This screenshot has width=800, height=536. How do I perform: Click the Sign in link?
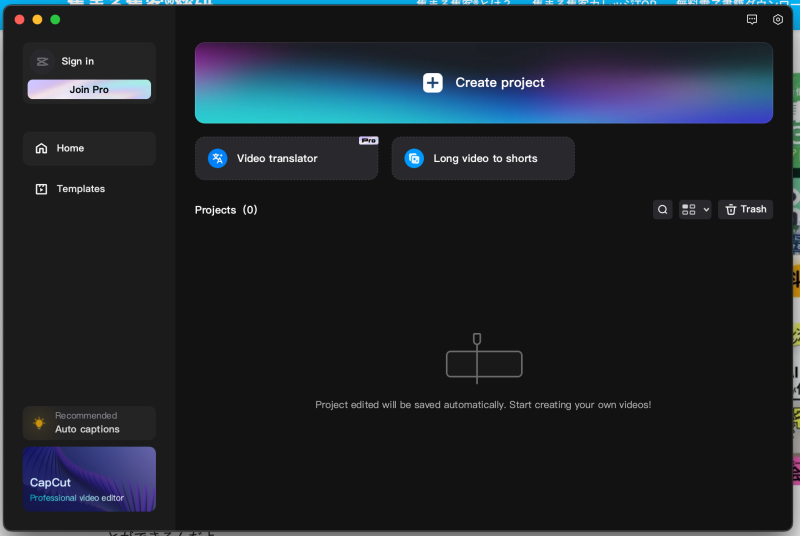[x=77, y=61]
